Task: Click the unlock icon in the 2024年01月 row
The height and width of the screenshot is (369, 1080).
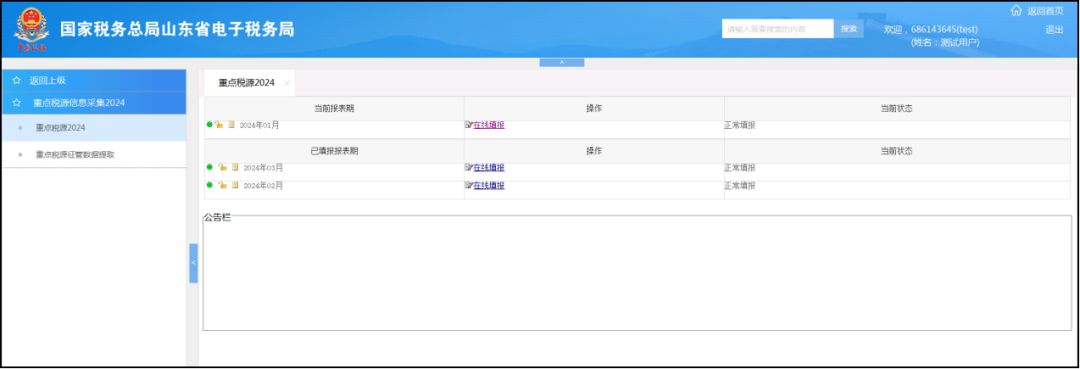Action: (x=218, y=125)
